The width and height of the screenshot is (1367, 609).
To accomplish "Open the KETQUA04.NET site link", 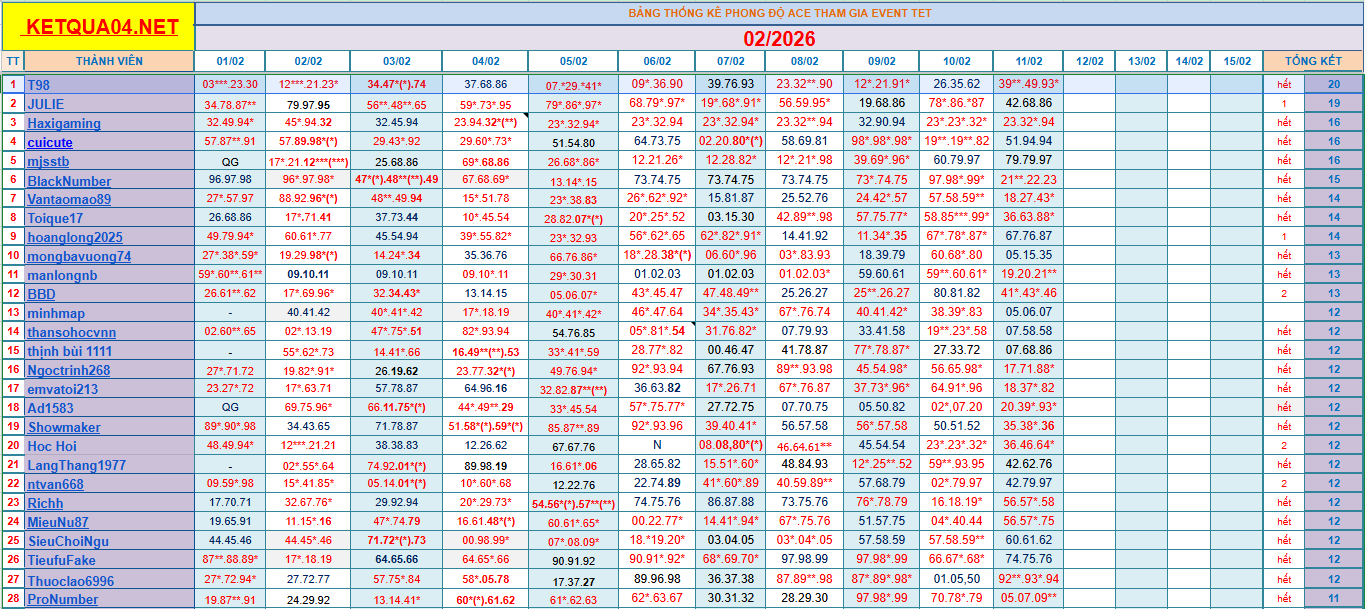I will (102, 28).
